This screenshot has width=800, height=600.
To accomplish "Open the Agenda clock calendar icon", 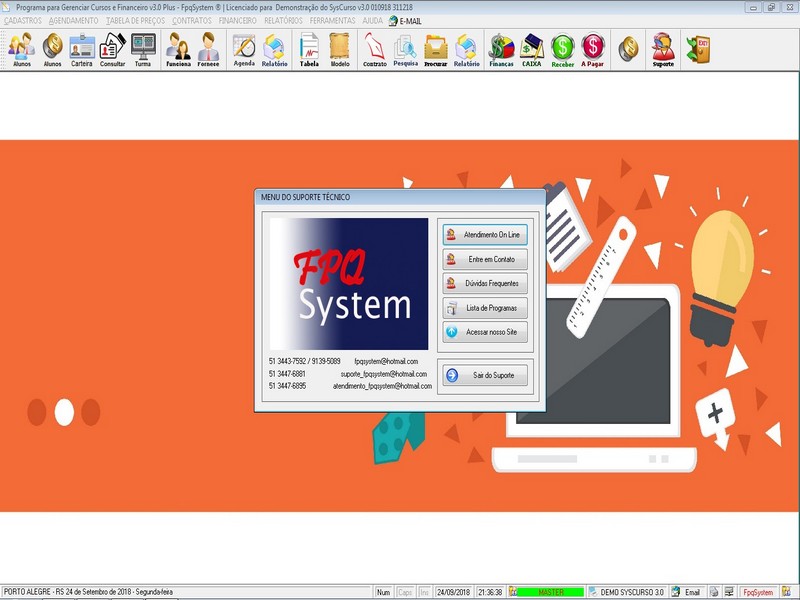I will pos(244,49).
